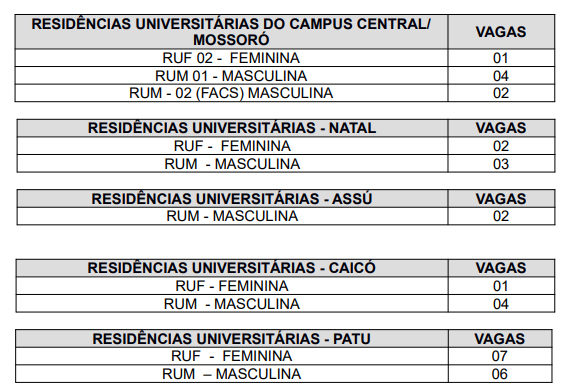Click the 04 vagas for RUM 01

pos(501,76)
